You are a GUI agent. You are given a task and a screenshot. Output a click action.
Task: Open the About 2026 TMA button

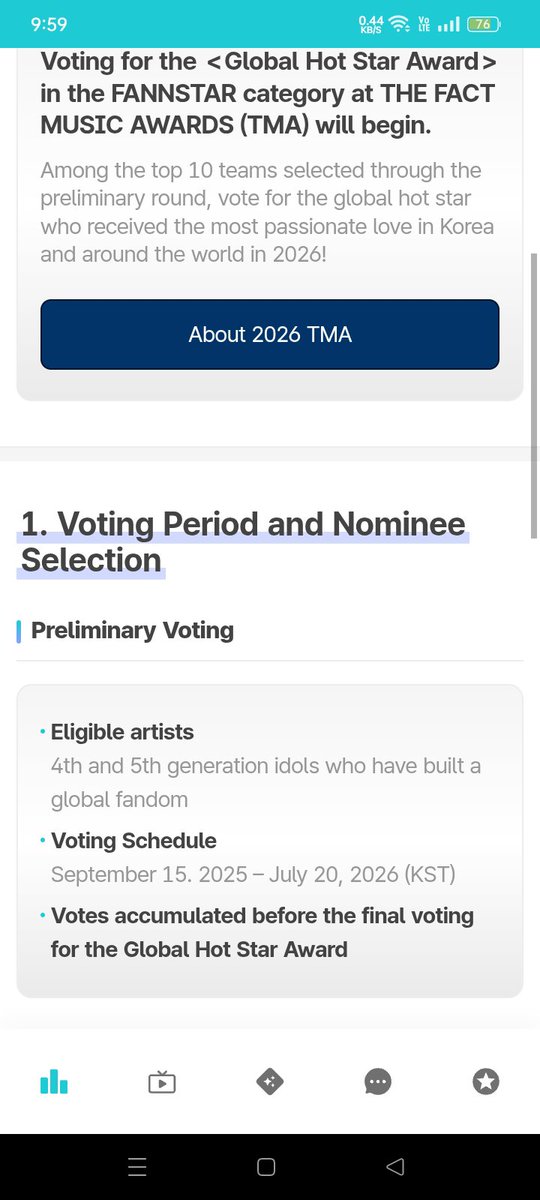[x=270, y=335]
